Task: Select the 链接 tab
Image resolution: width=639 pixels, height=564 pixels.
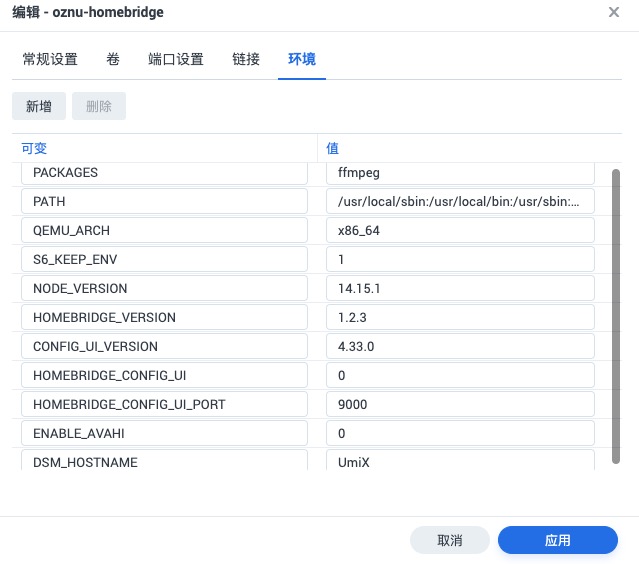Action: [246, 59]
